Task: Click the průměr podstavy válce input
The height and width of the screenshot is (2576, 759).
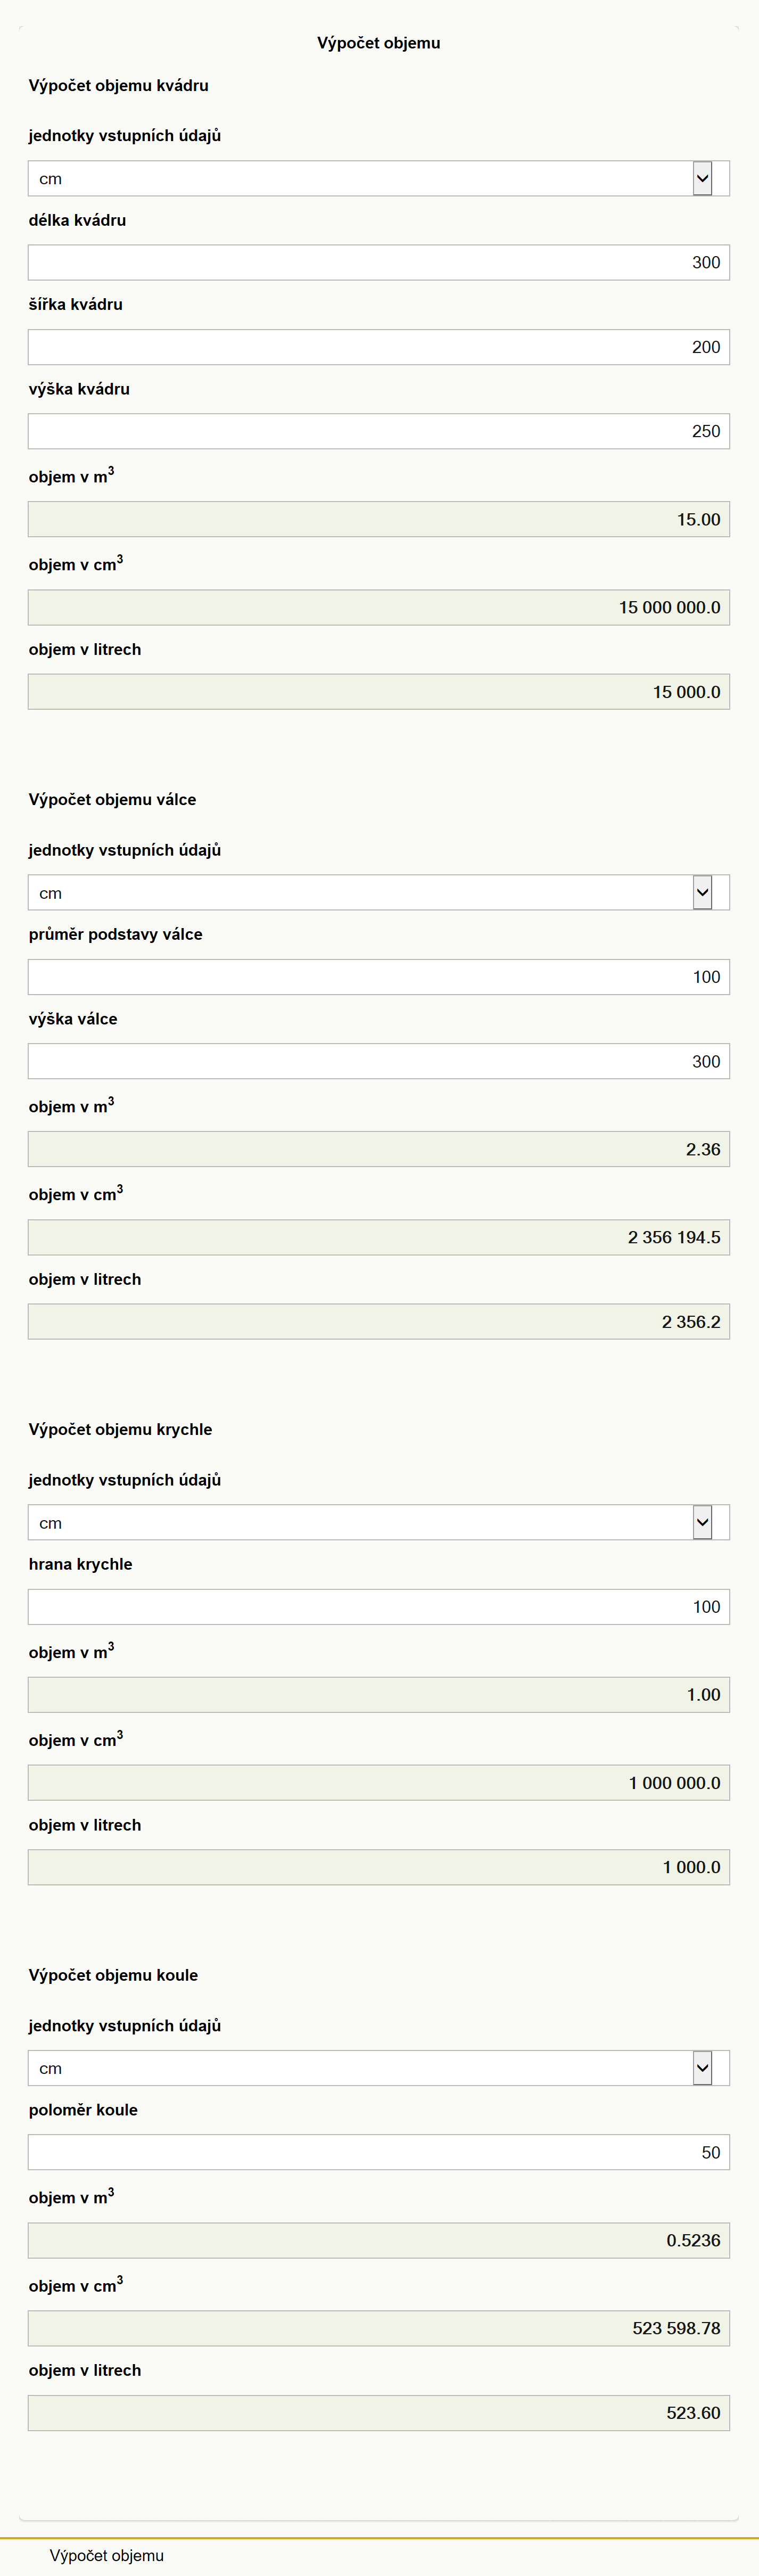Action: (x=379, y=977)
